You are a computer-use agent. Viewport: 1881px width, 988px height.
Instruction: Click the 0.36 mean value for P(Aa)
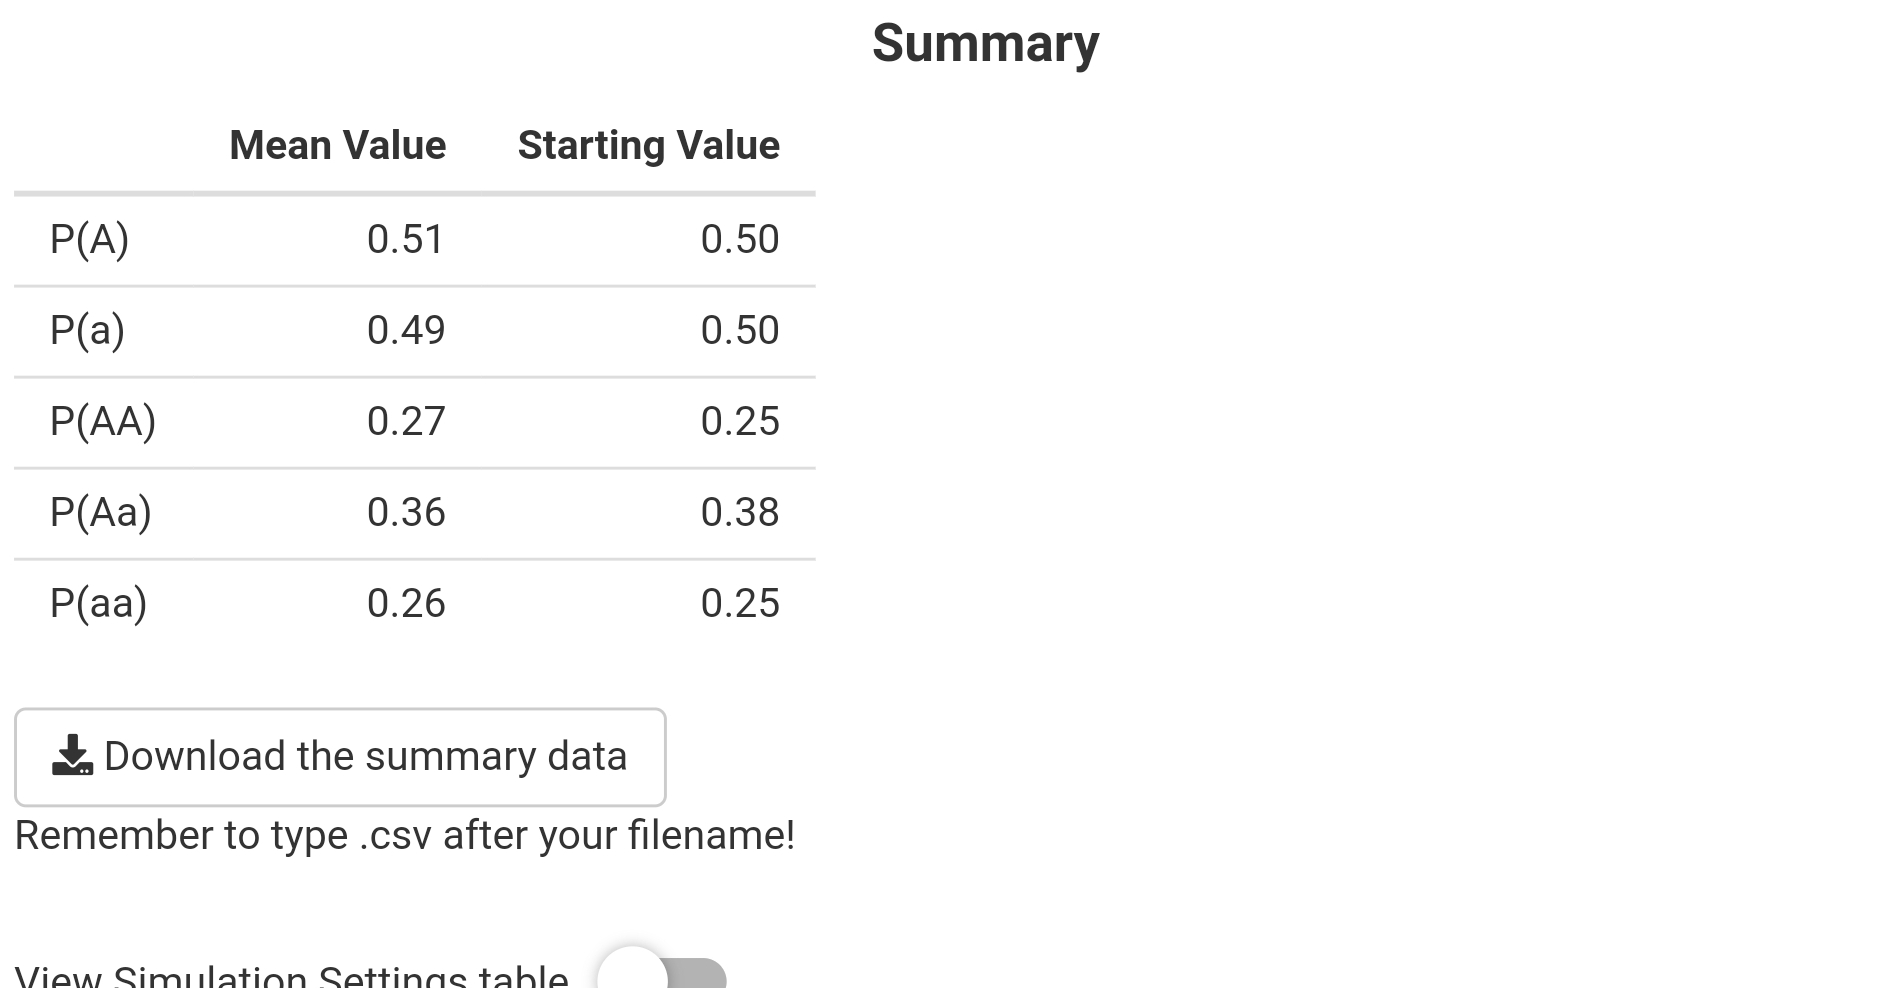pos(405,512)
